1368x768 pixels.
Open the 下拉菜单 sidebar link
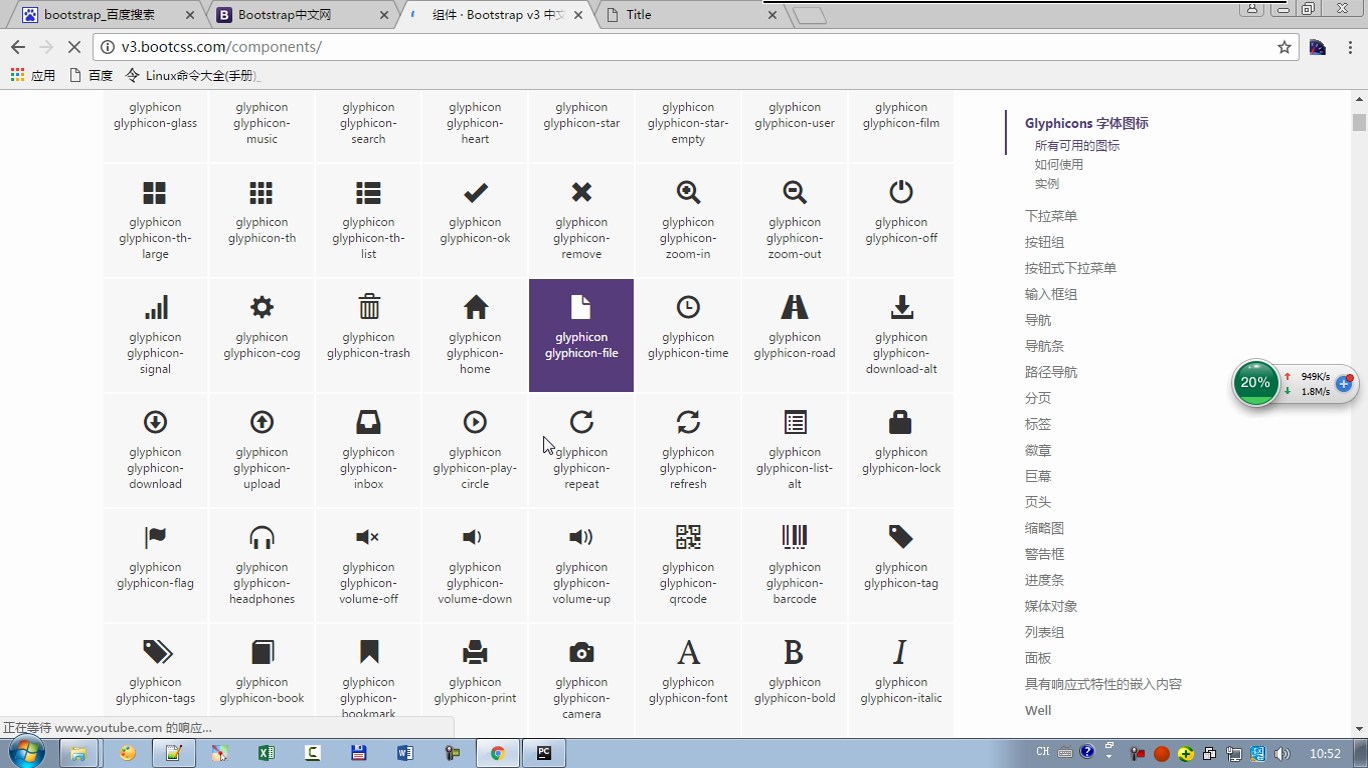[1050, 216]
